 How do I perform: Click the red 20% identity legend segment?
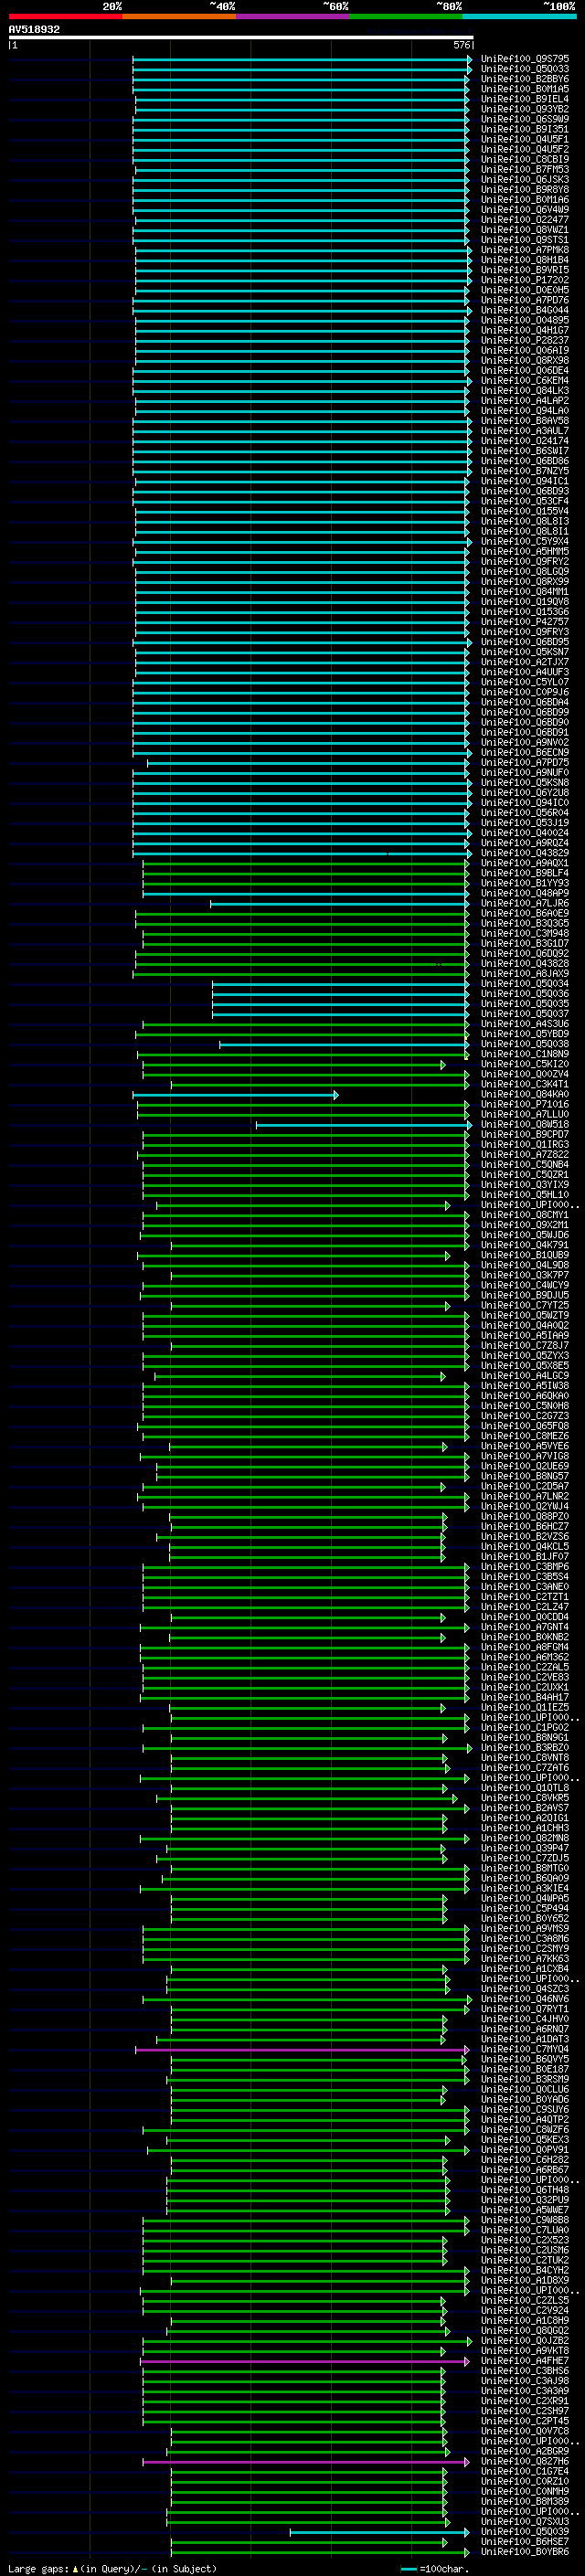click(x=66, y=16)
